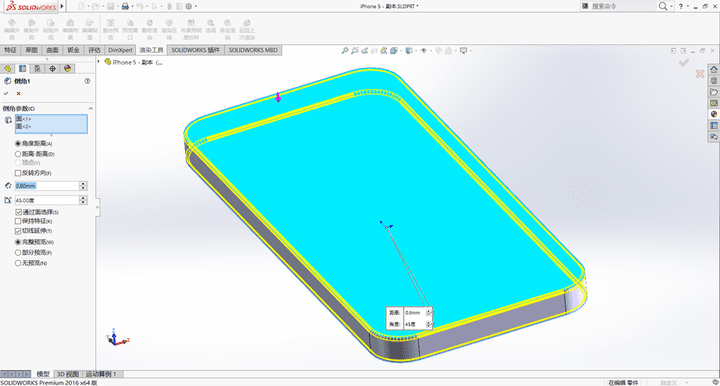This screenshot has width=720, height=386.
Task: Click the Previous View icon
Action: 365,50
